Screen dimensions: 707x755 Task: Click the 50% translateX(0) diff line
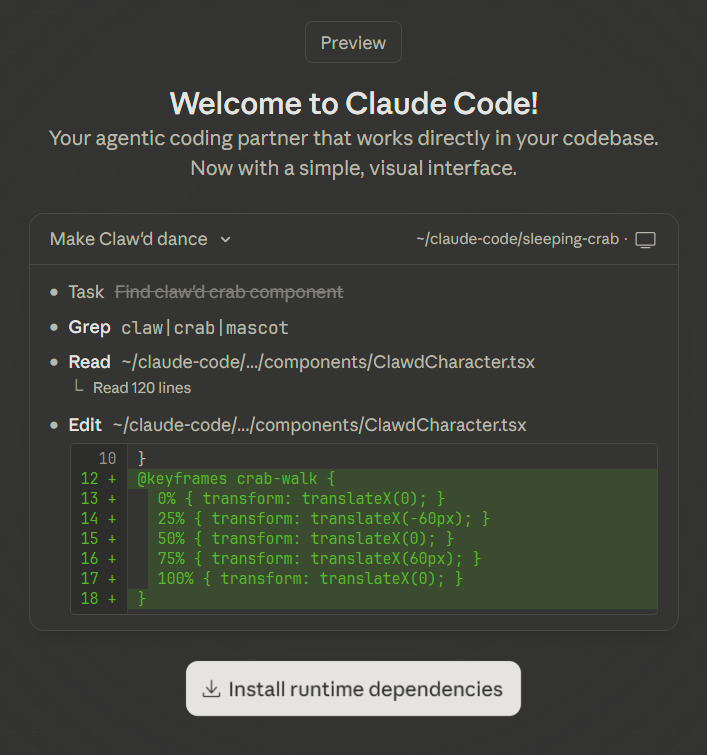393,538
